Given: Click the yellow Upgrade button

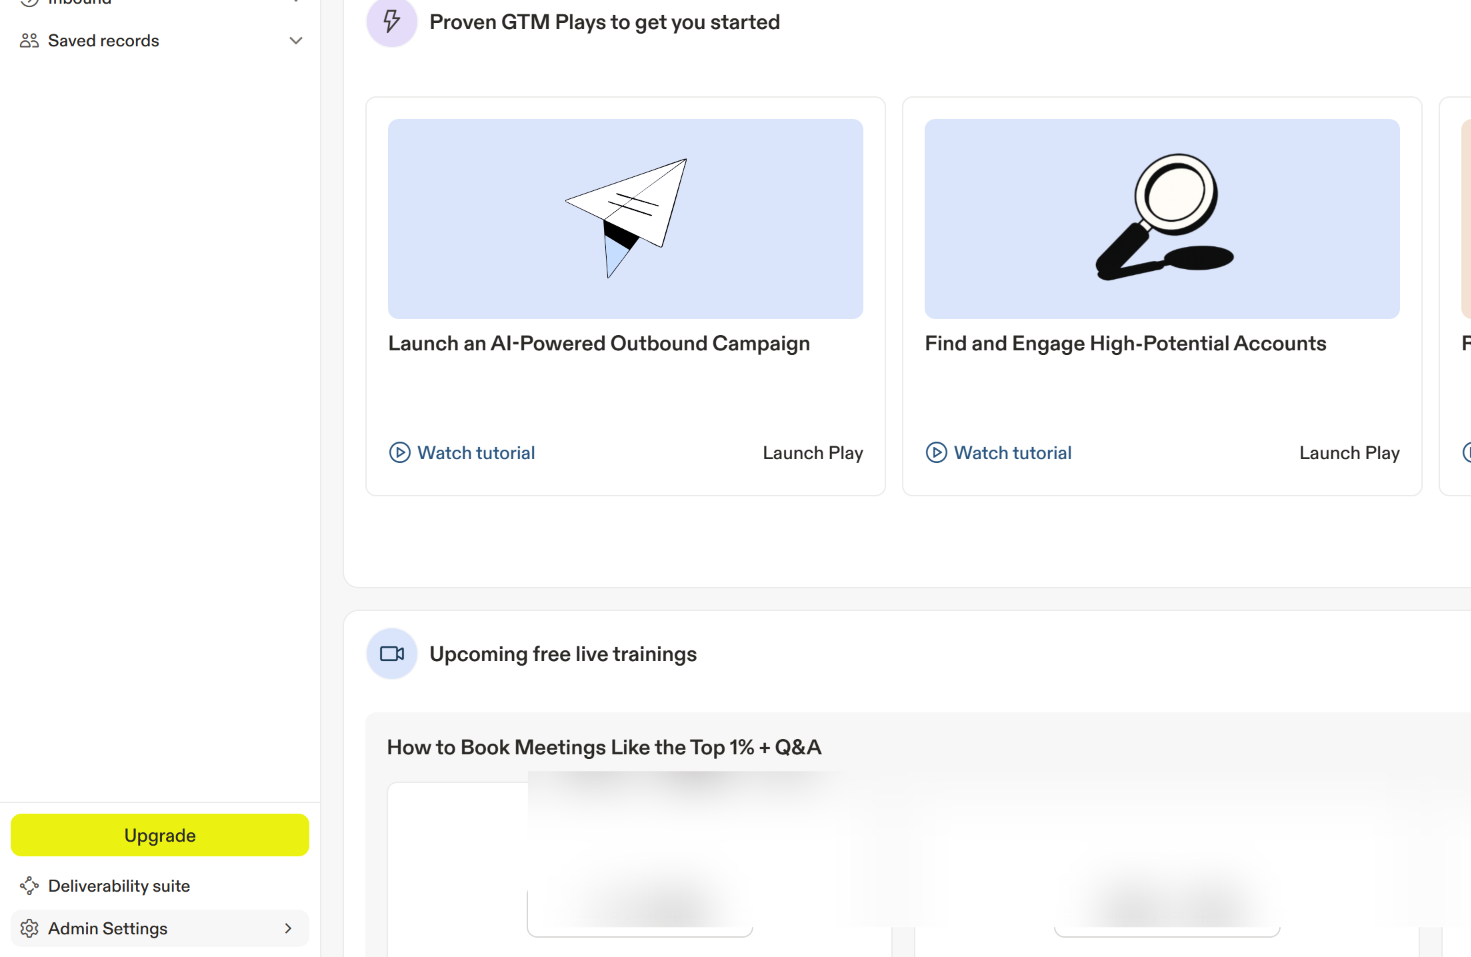Looking at the screenshot, I should tap(160, 835).
